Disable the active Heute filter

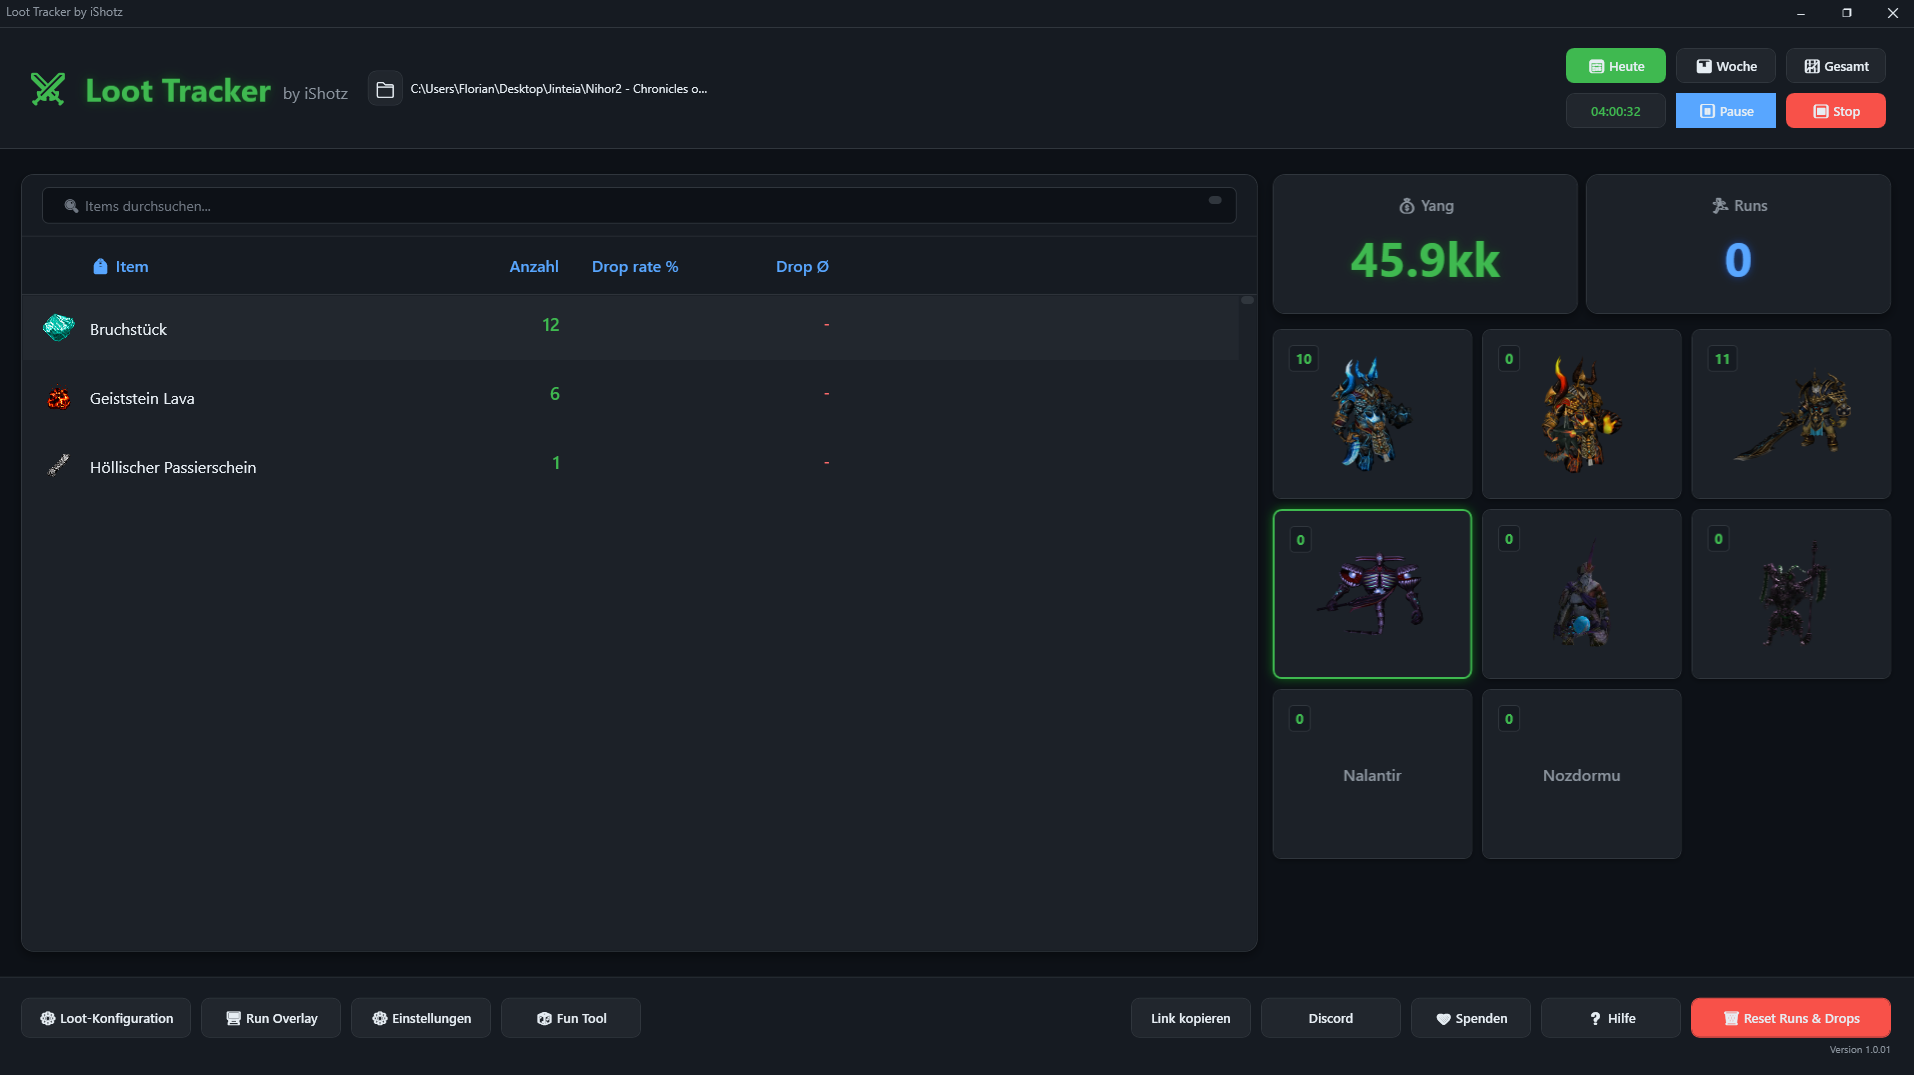tap(1614, 65)
